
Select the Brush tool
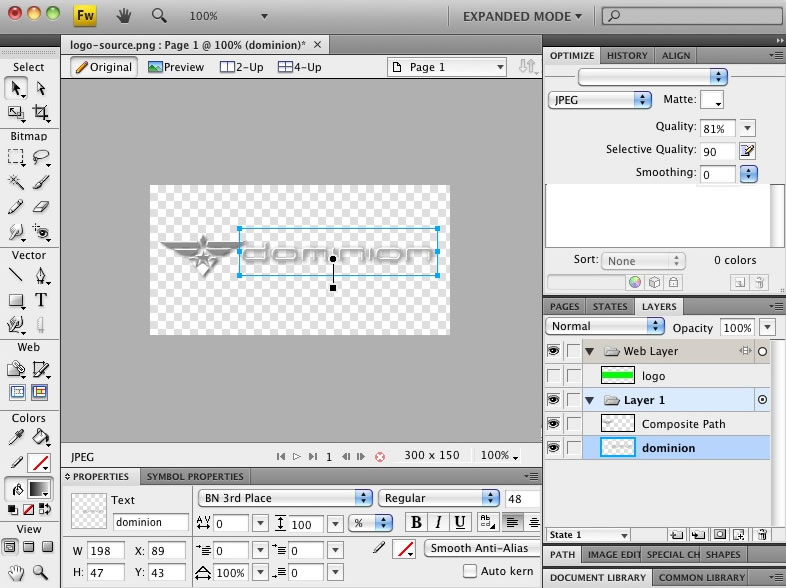[x=41, y=182]
